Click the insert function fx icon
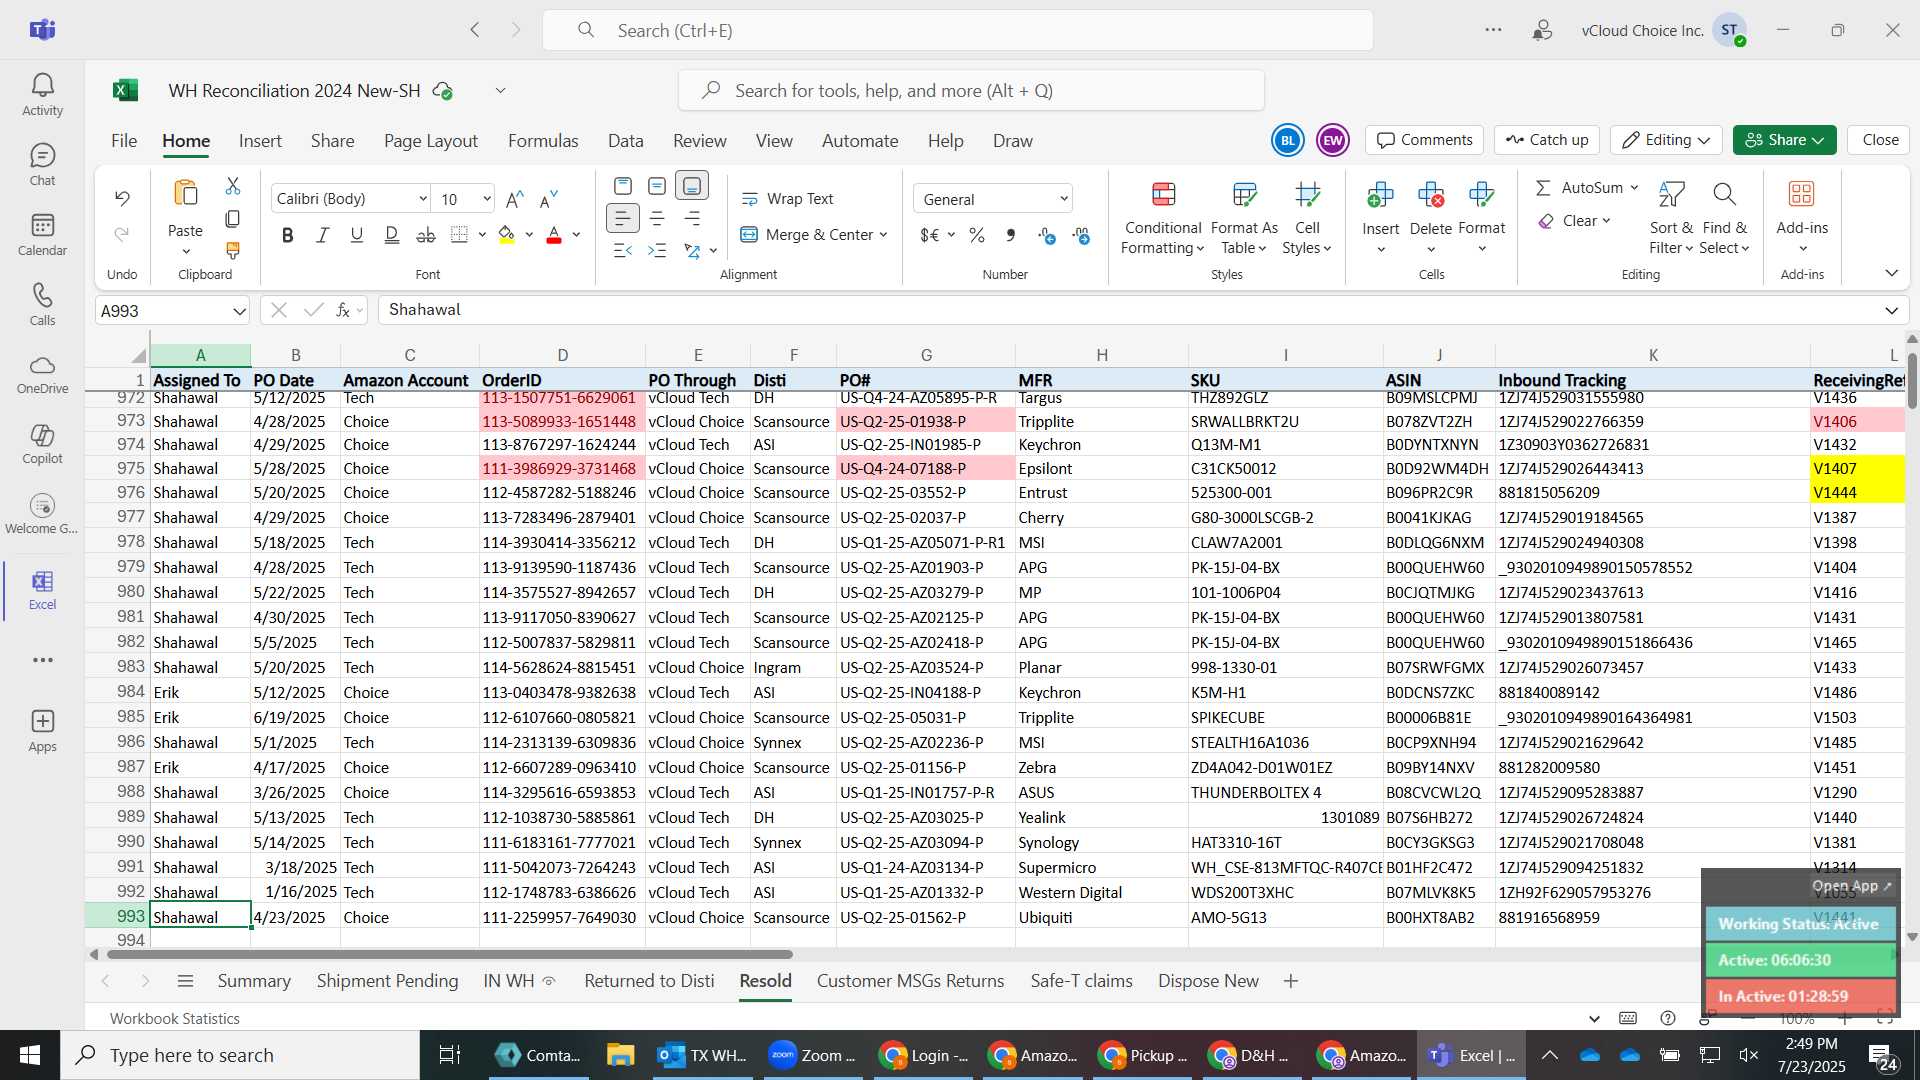Screen dimensions: 1920x1080 [x=343, y=310]
